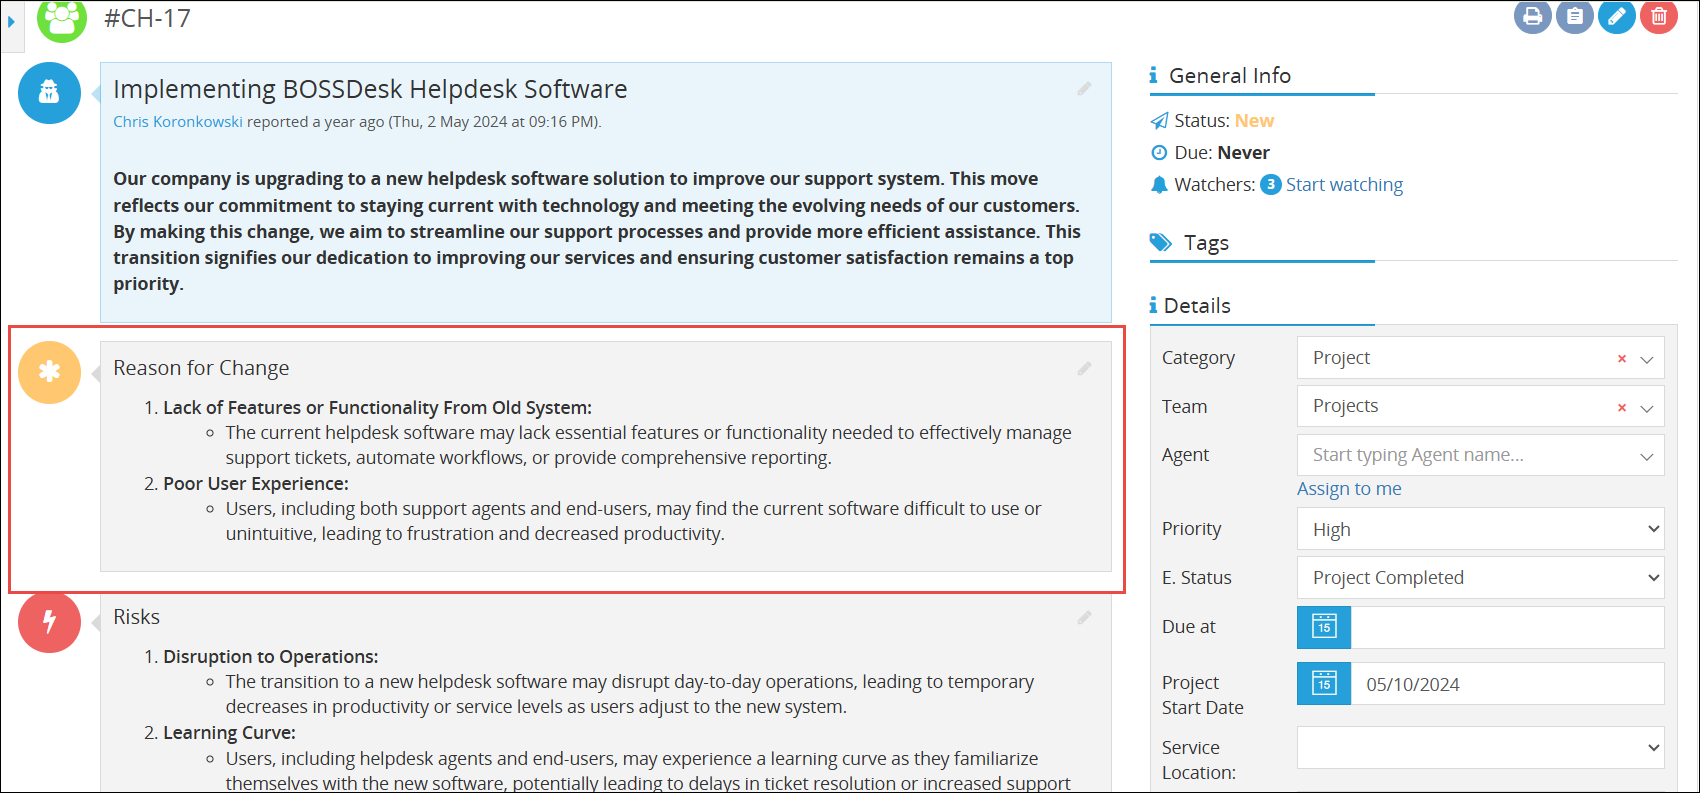Click the watchers count badge
The image size is (1700, 793).
point(1271,185)
